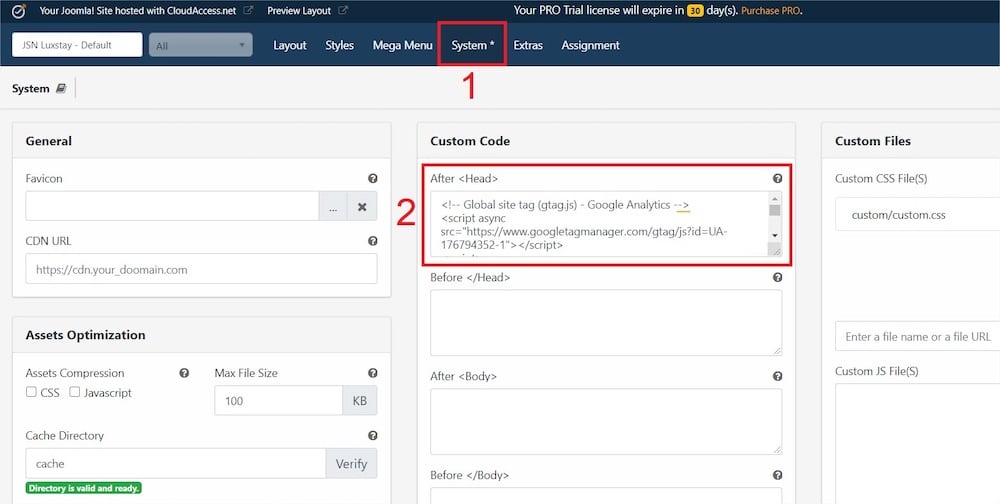Click the General panel heading
Viewport: 1000px width, 504px height.
click(48, 141)
